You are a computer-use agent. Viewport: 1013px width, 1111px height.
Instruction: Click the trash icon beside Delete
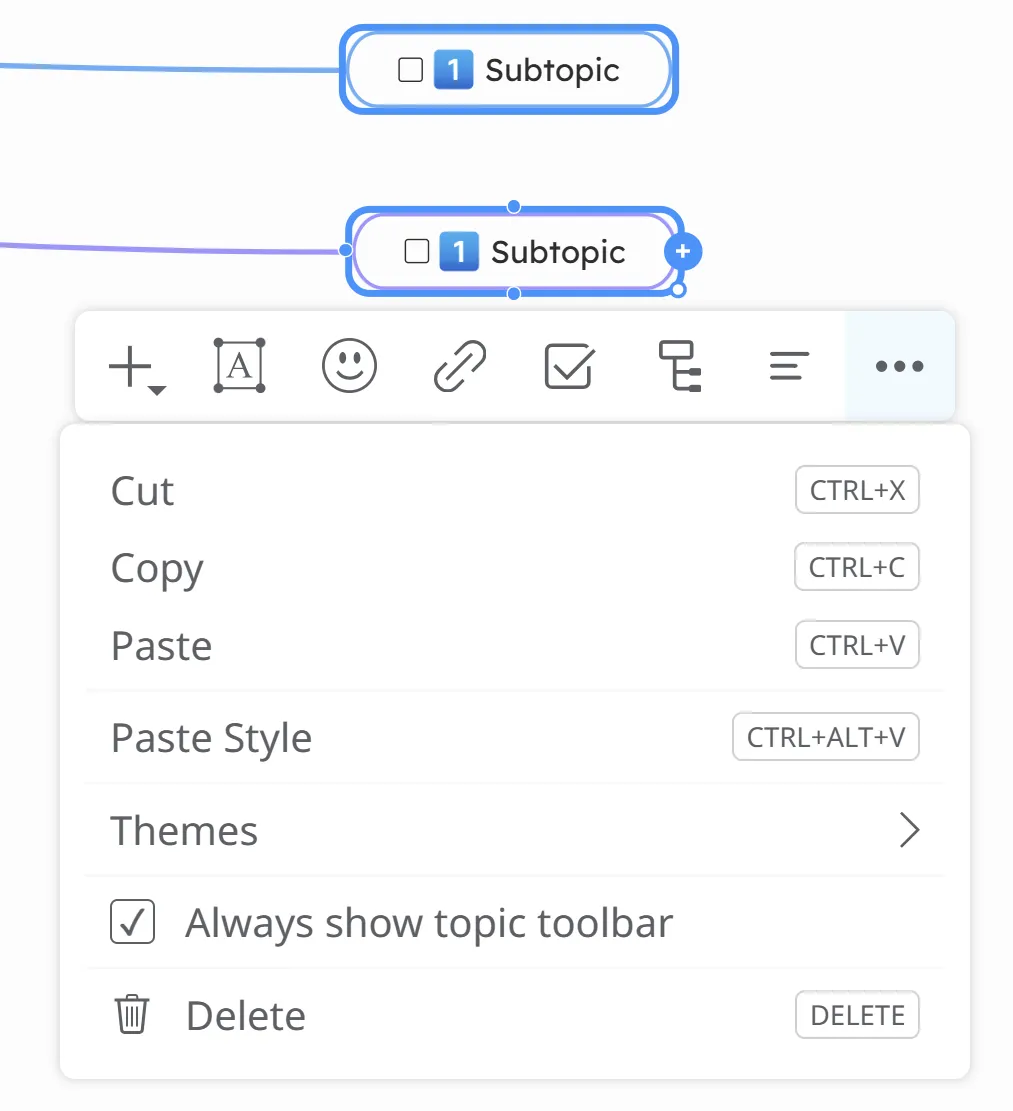coord(132,1015)
